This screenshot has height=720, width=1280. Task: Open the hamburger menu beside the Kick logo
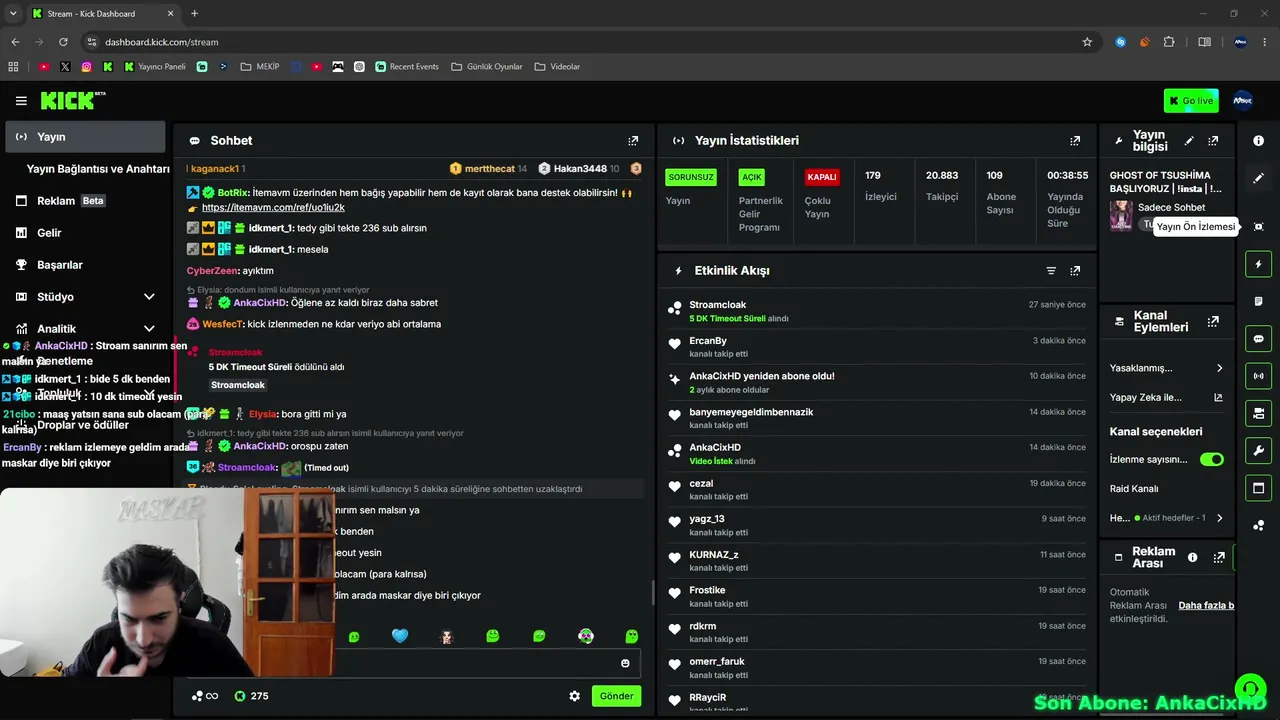(x=21, y=101)
